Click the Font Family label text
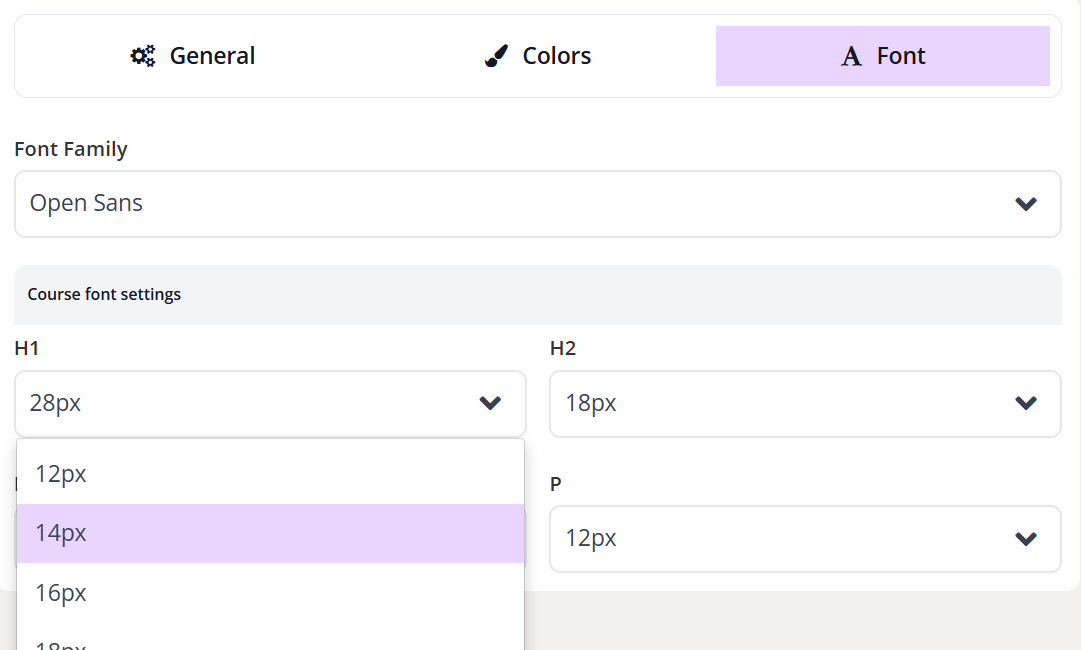The height and width of the screenshot is (650, 1081). 71,149
